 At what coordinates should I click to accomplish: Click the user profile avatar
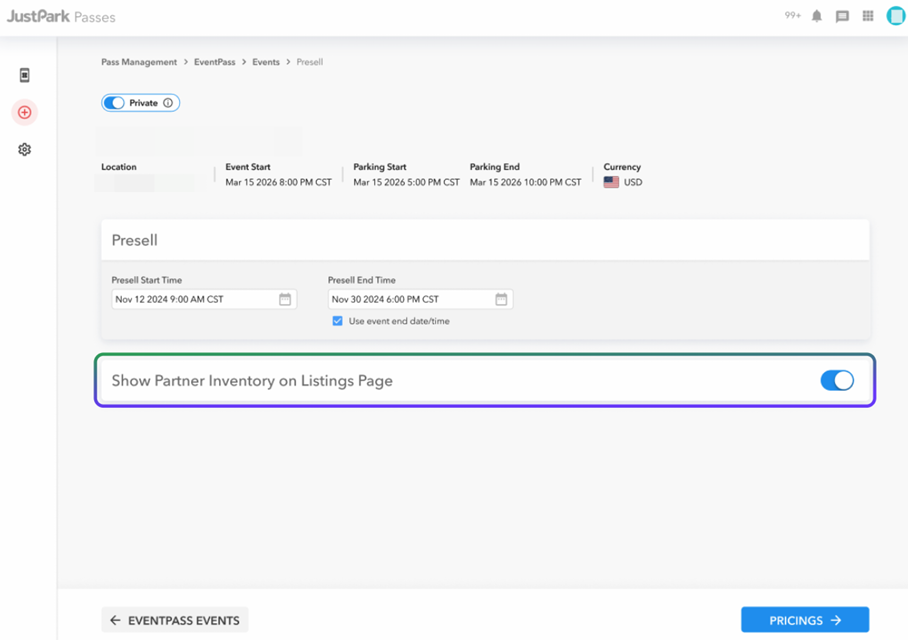[895, 16]
